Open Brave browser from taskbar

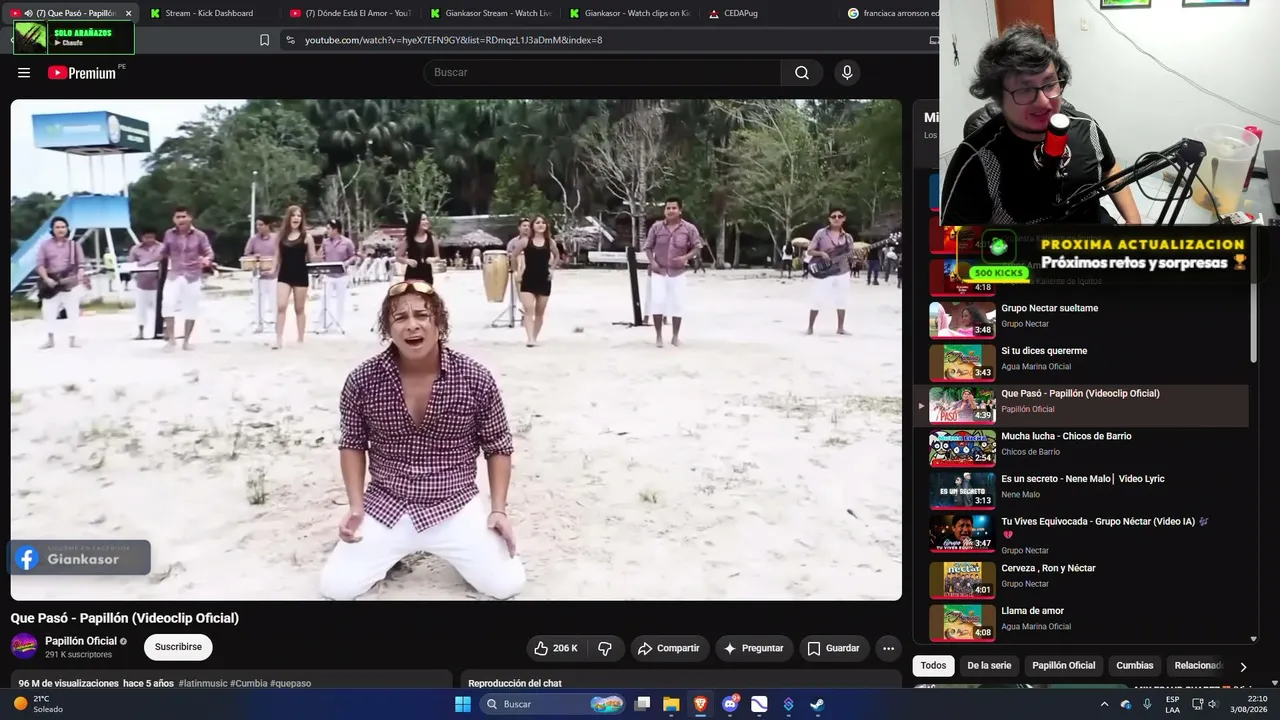(x=700, y=704)
